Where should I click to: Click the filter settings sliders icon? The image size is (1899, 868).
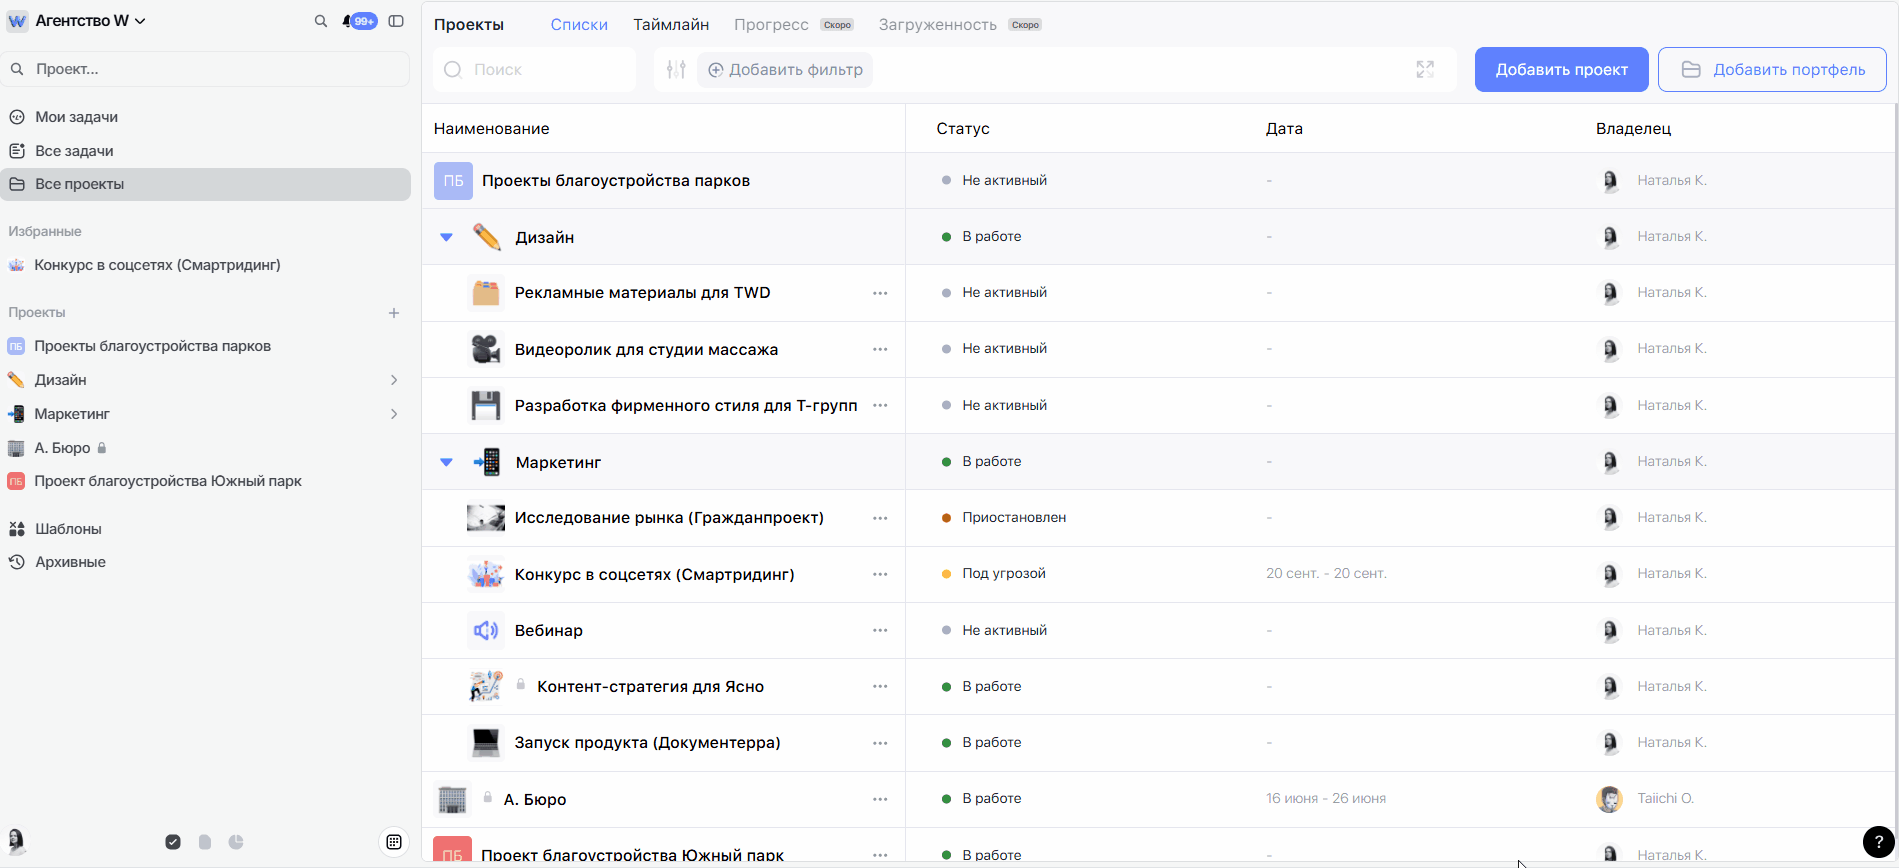pos(676,70)
